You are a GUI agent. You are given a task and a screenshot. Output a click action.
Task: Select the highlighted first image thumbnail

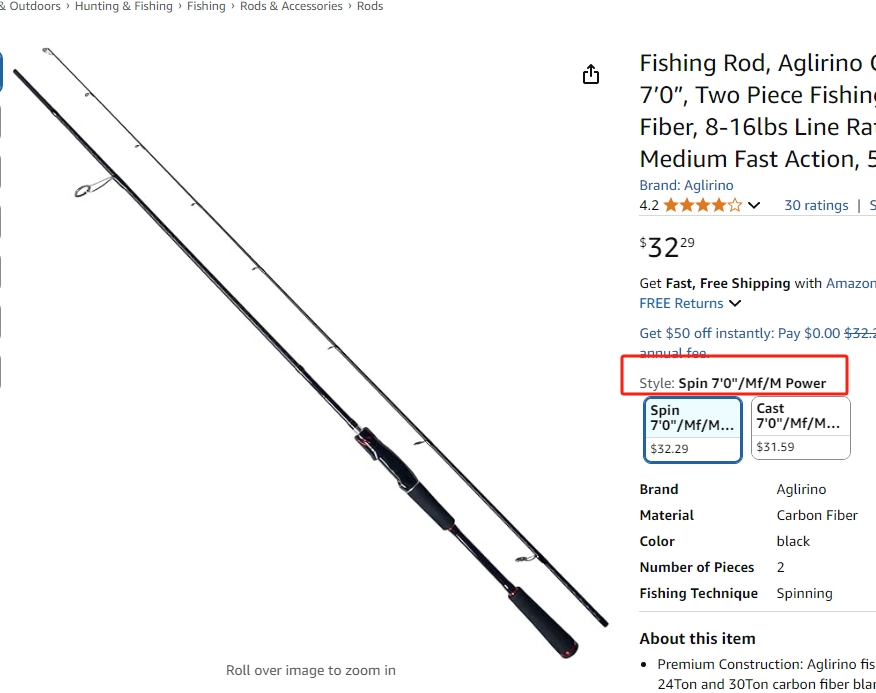1,72
